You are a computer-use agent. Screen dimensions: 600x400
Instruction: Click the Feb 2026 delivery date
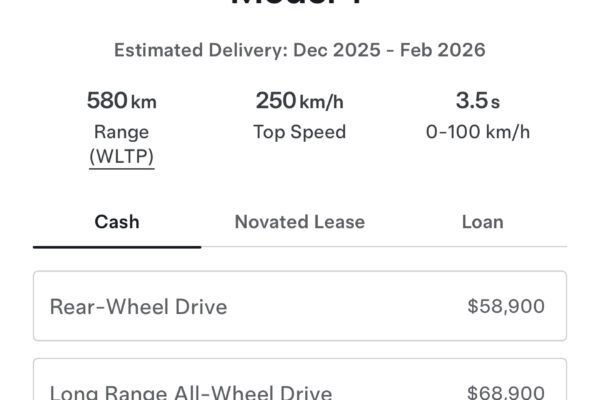(x=445, y=50)
